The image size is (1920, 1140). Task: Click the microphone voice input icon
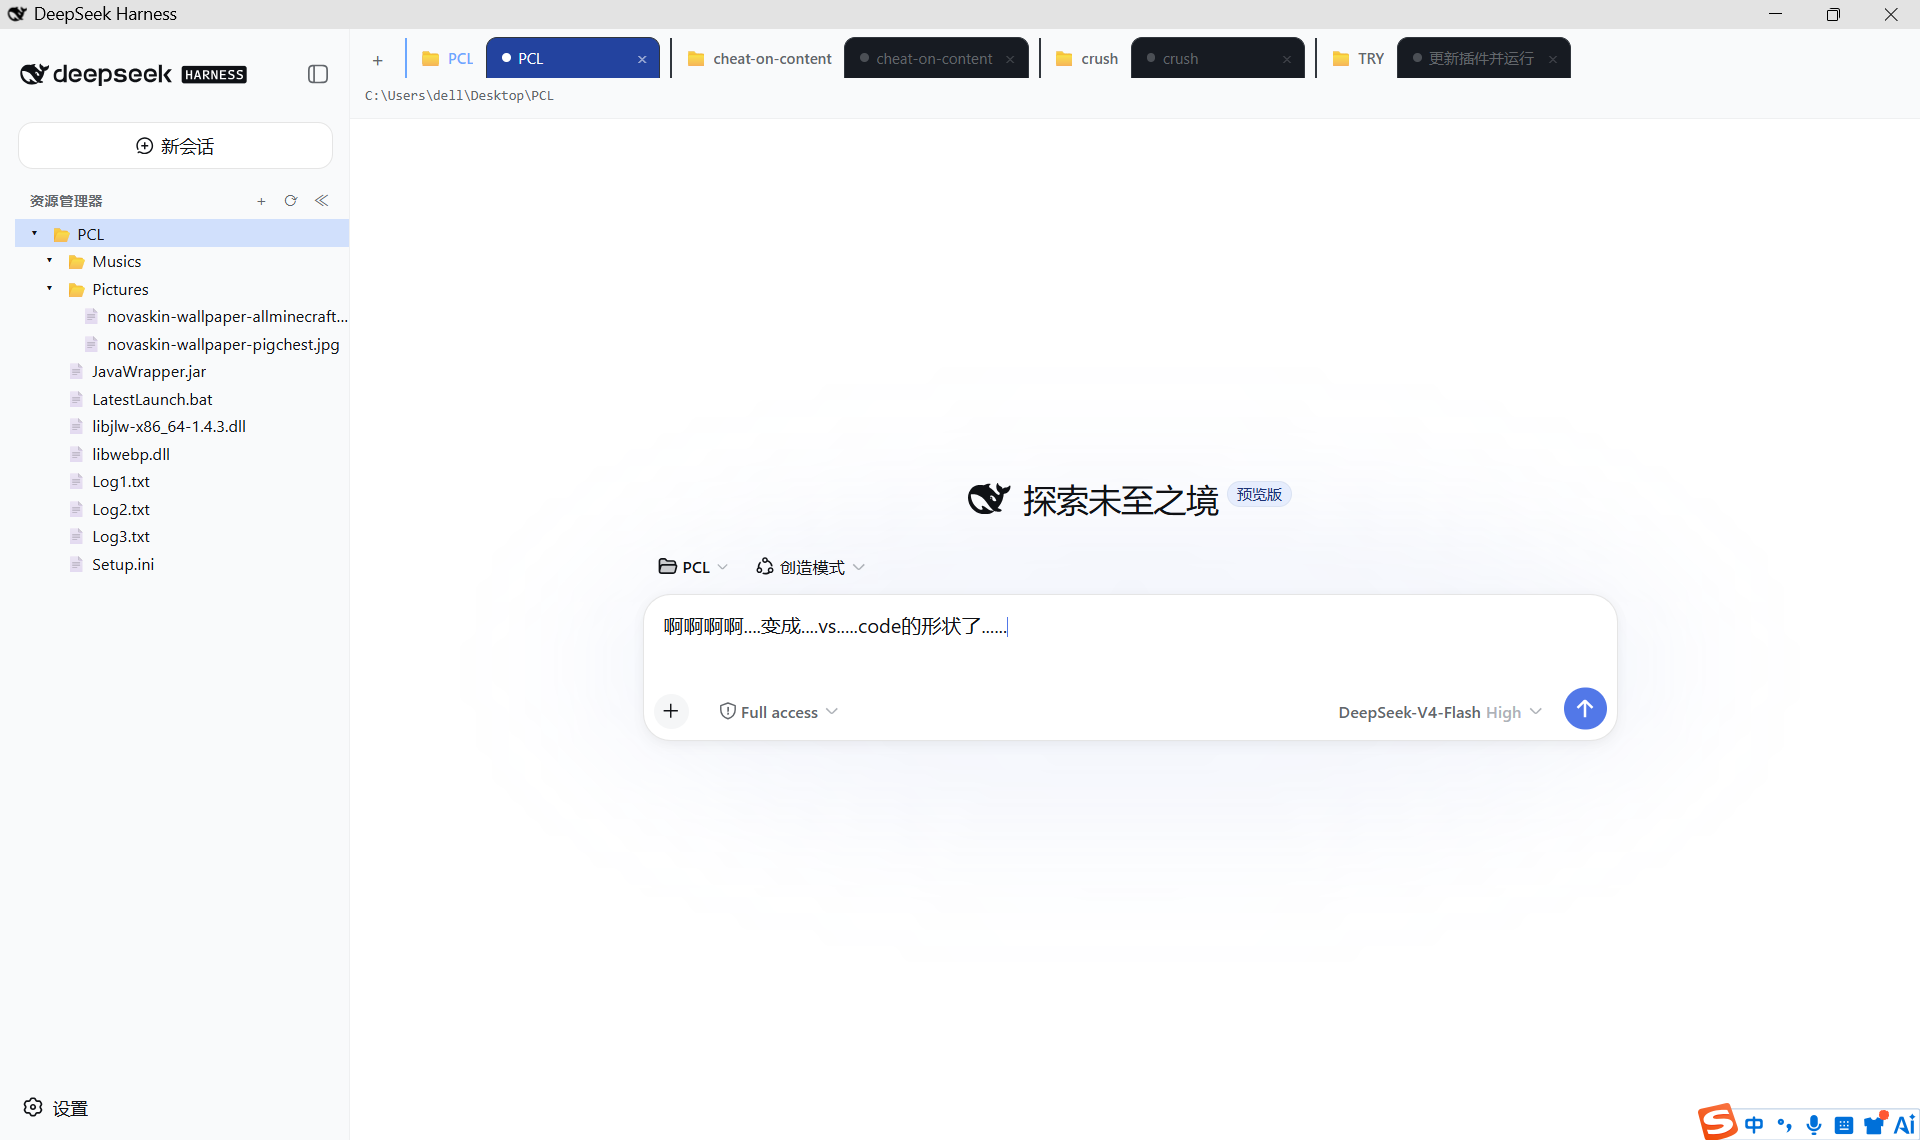click(1814, 1125)
